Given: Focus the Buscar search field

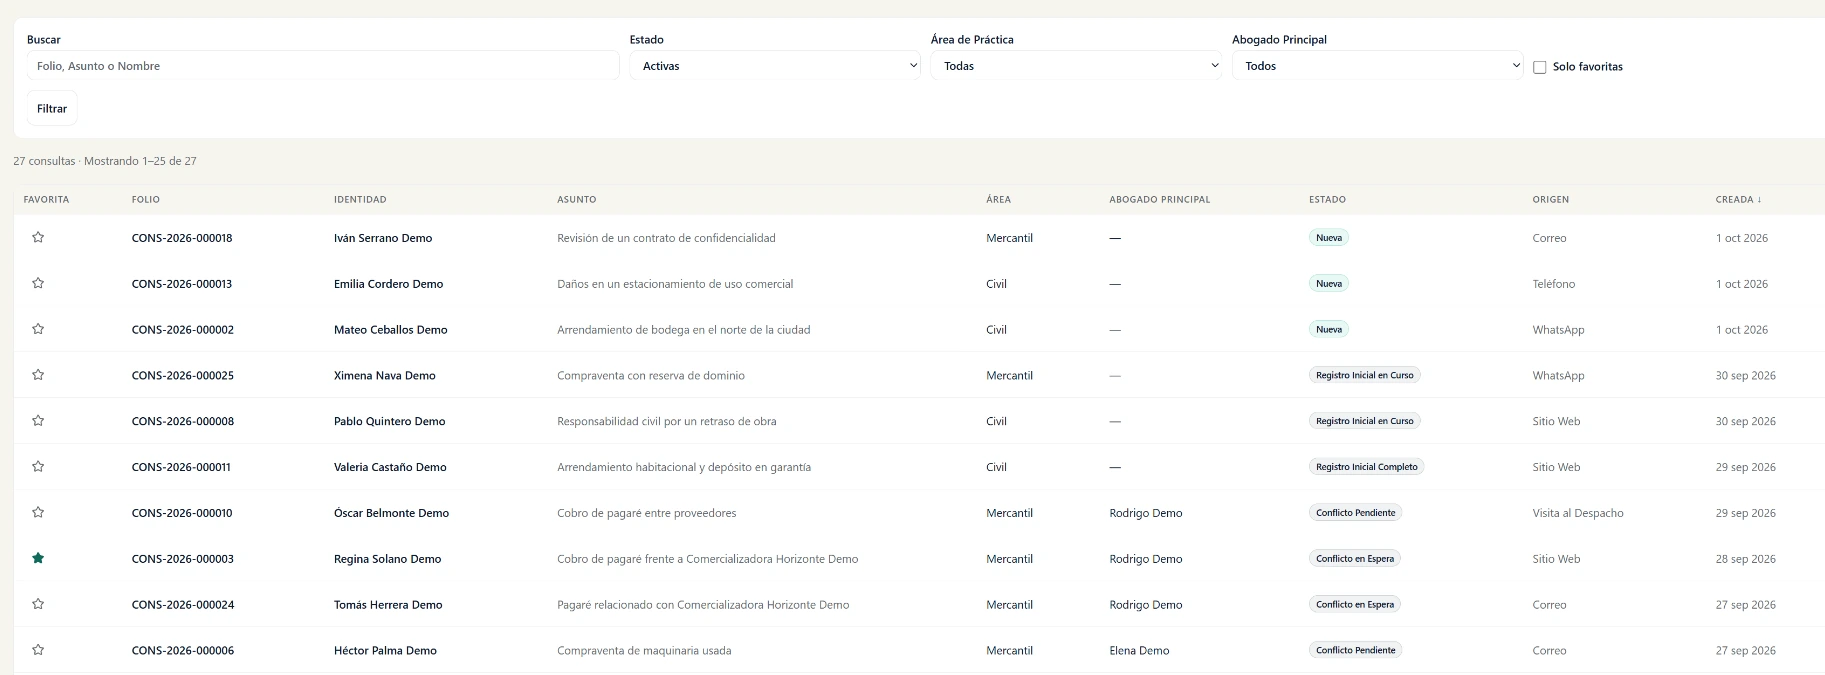Looking at the screenshot, I should tap(323, 66).
